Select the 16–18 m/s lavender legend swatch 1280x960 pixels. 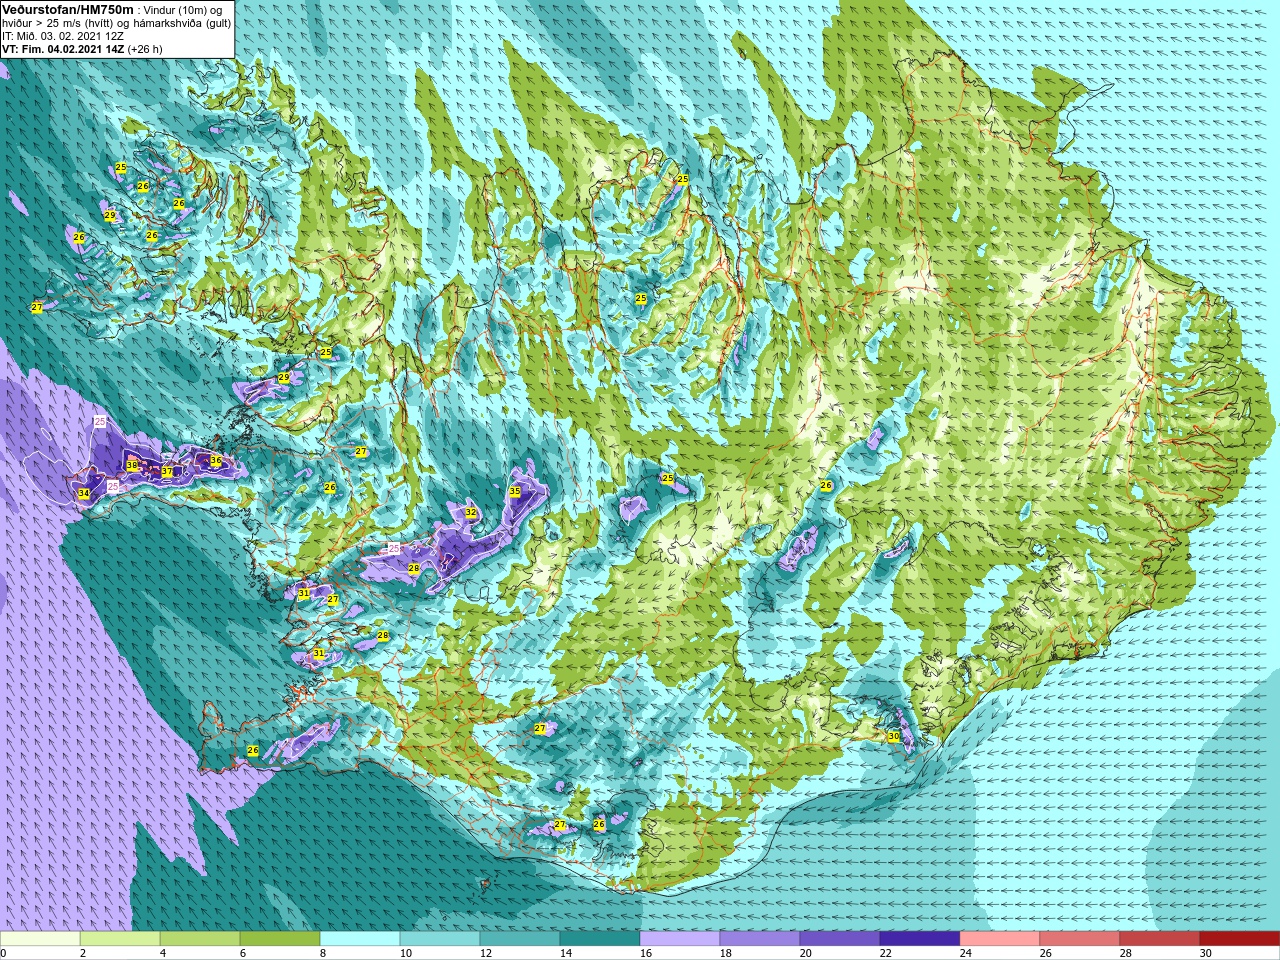[680, 939]
